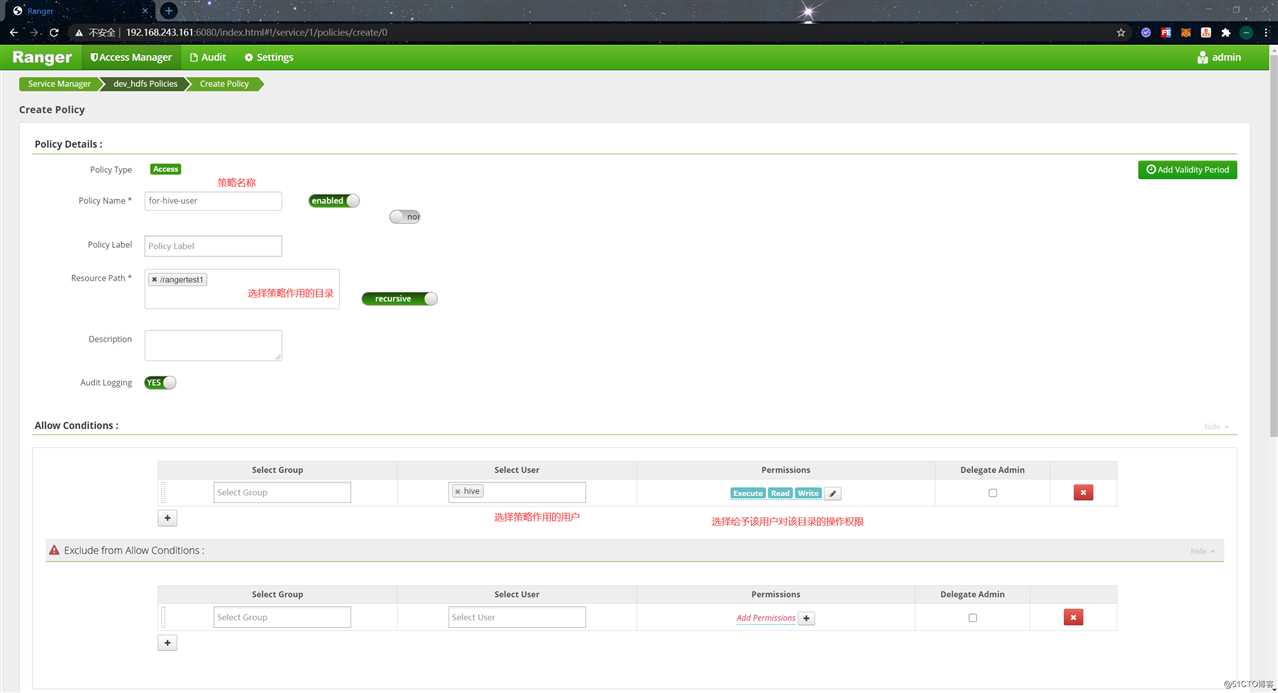Click the Description text area
Image resolution: width=1278 pixels, height=693 pixels.
(213, 345)
